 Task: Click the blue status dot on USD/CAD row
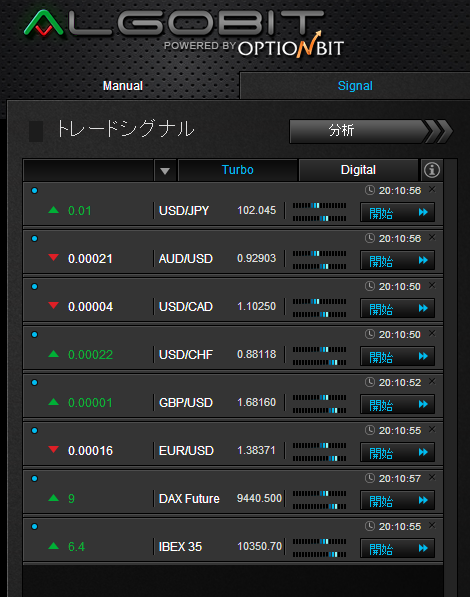point(34,286)
